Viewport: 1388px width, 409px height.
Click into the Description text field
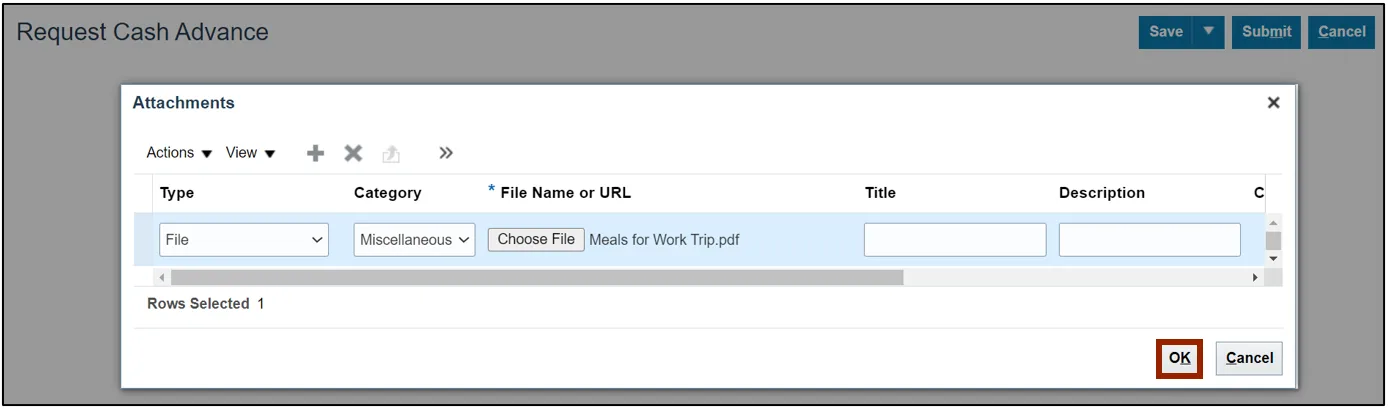[x=1149, y=240]
